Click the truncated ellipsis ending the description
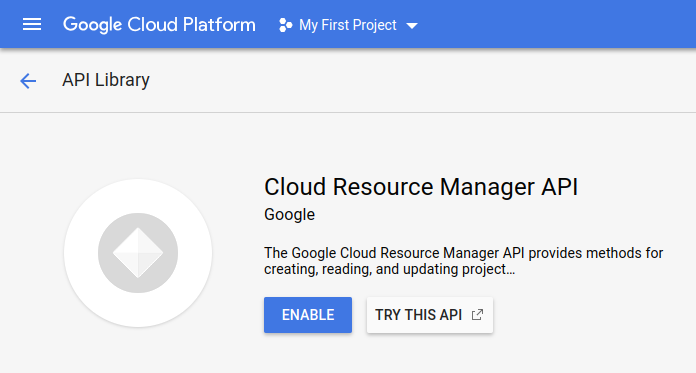696x373 pixels. [x=510, y=270]
